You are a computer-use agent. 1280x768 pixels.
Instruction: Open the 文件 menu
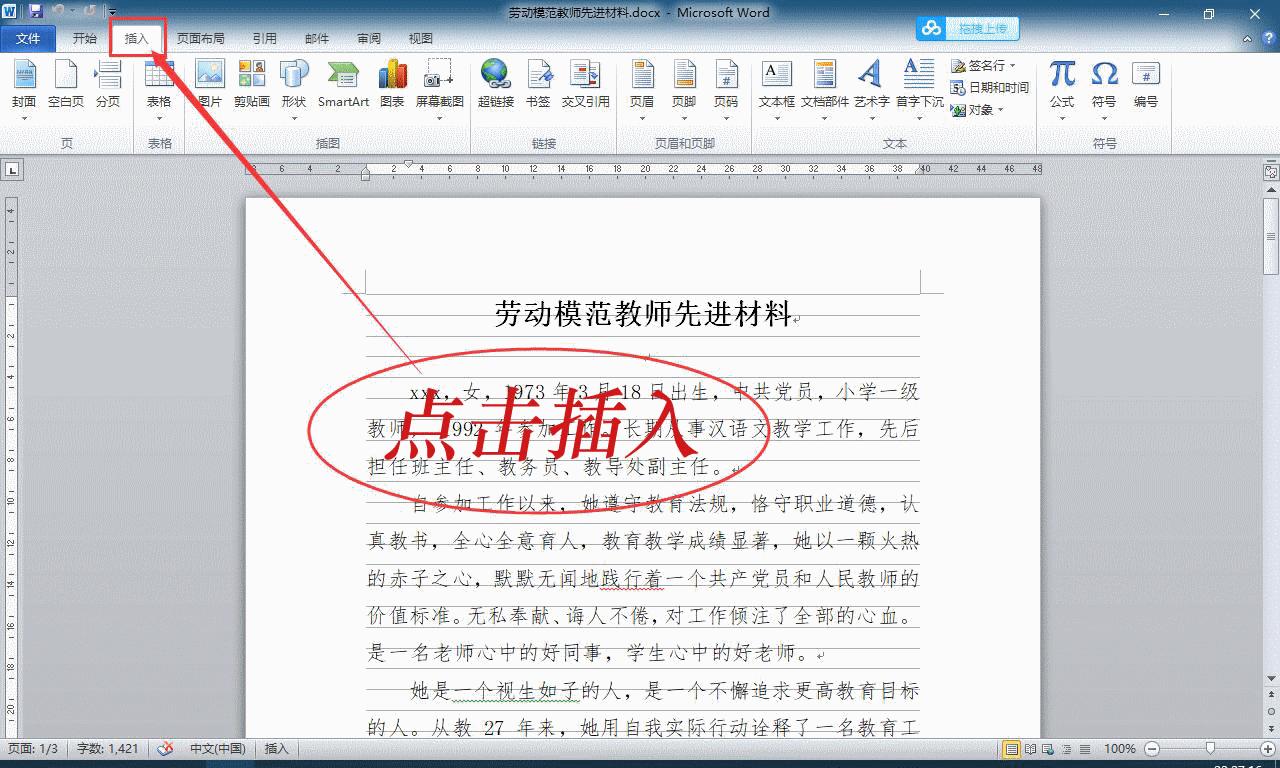tap(29, 38)
